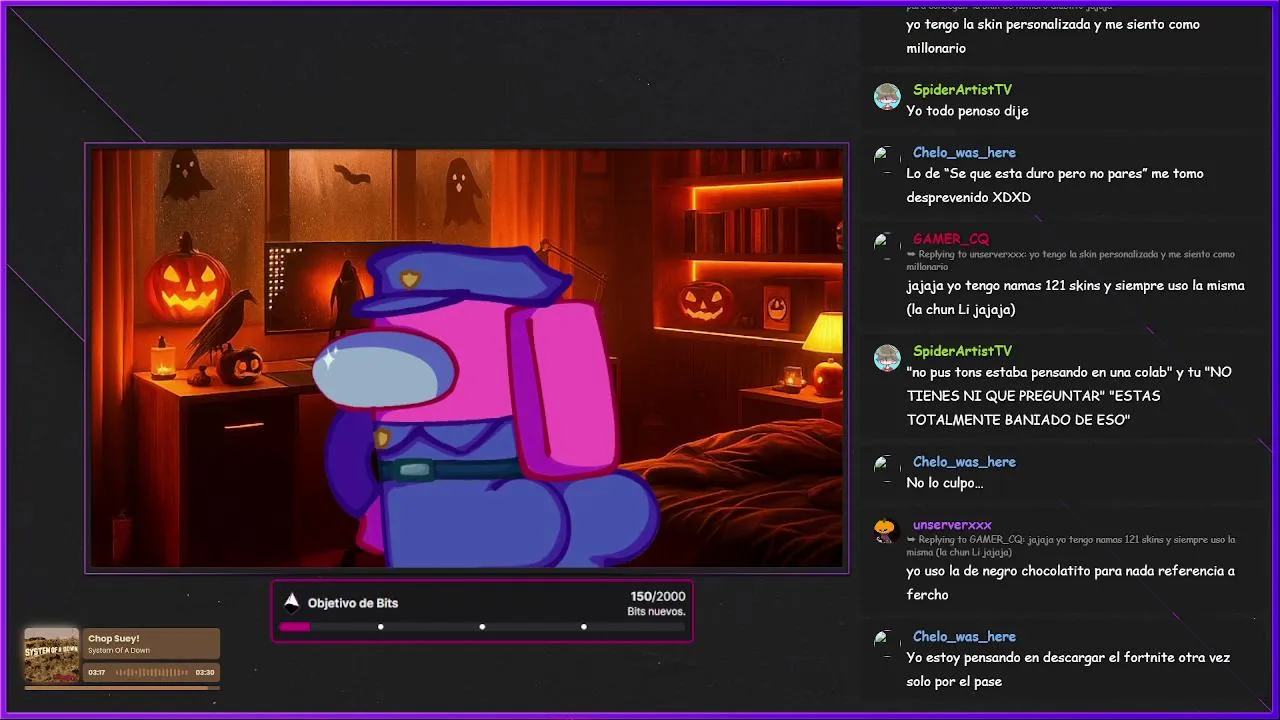Click the 03:30 total song time
The image size is (1280, 720).
pyautogui.click(x=205, y=673)
